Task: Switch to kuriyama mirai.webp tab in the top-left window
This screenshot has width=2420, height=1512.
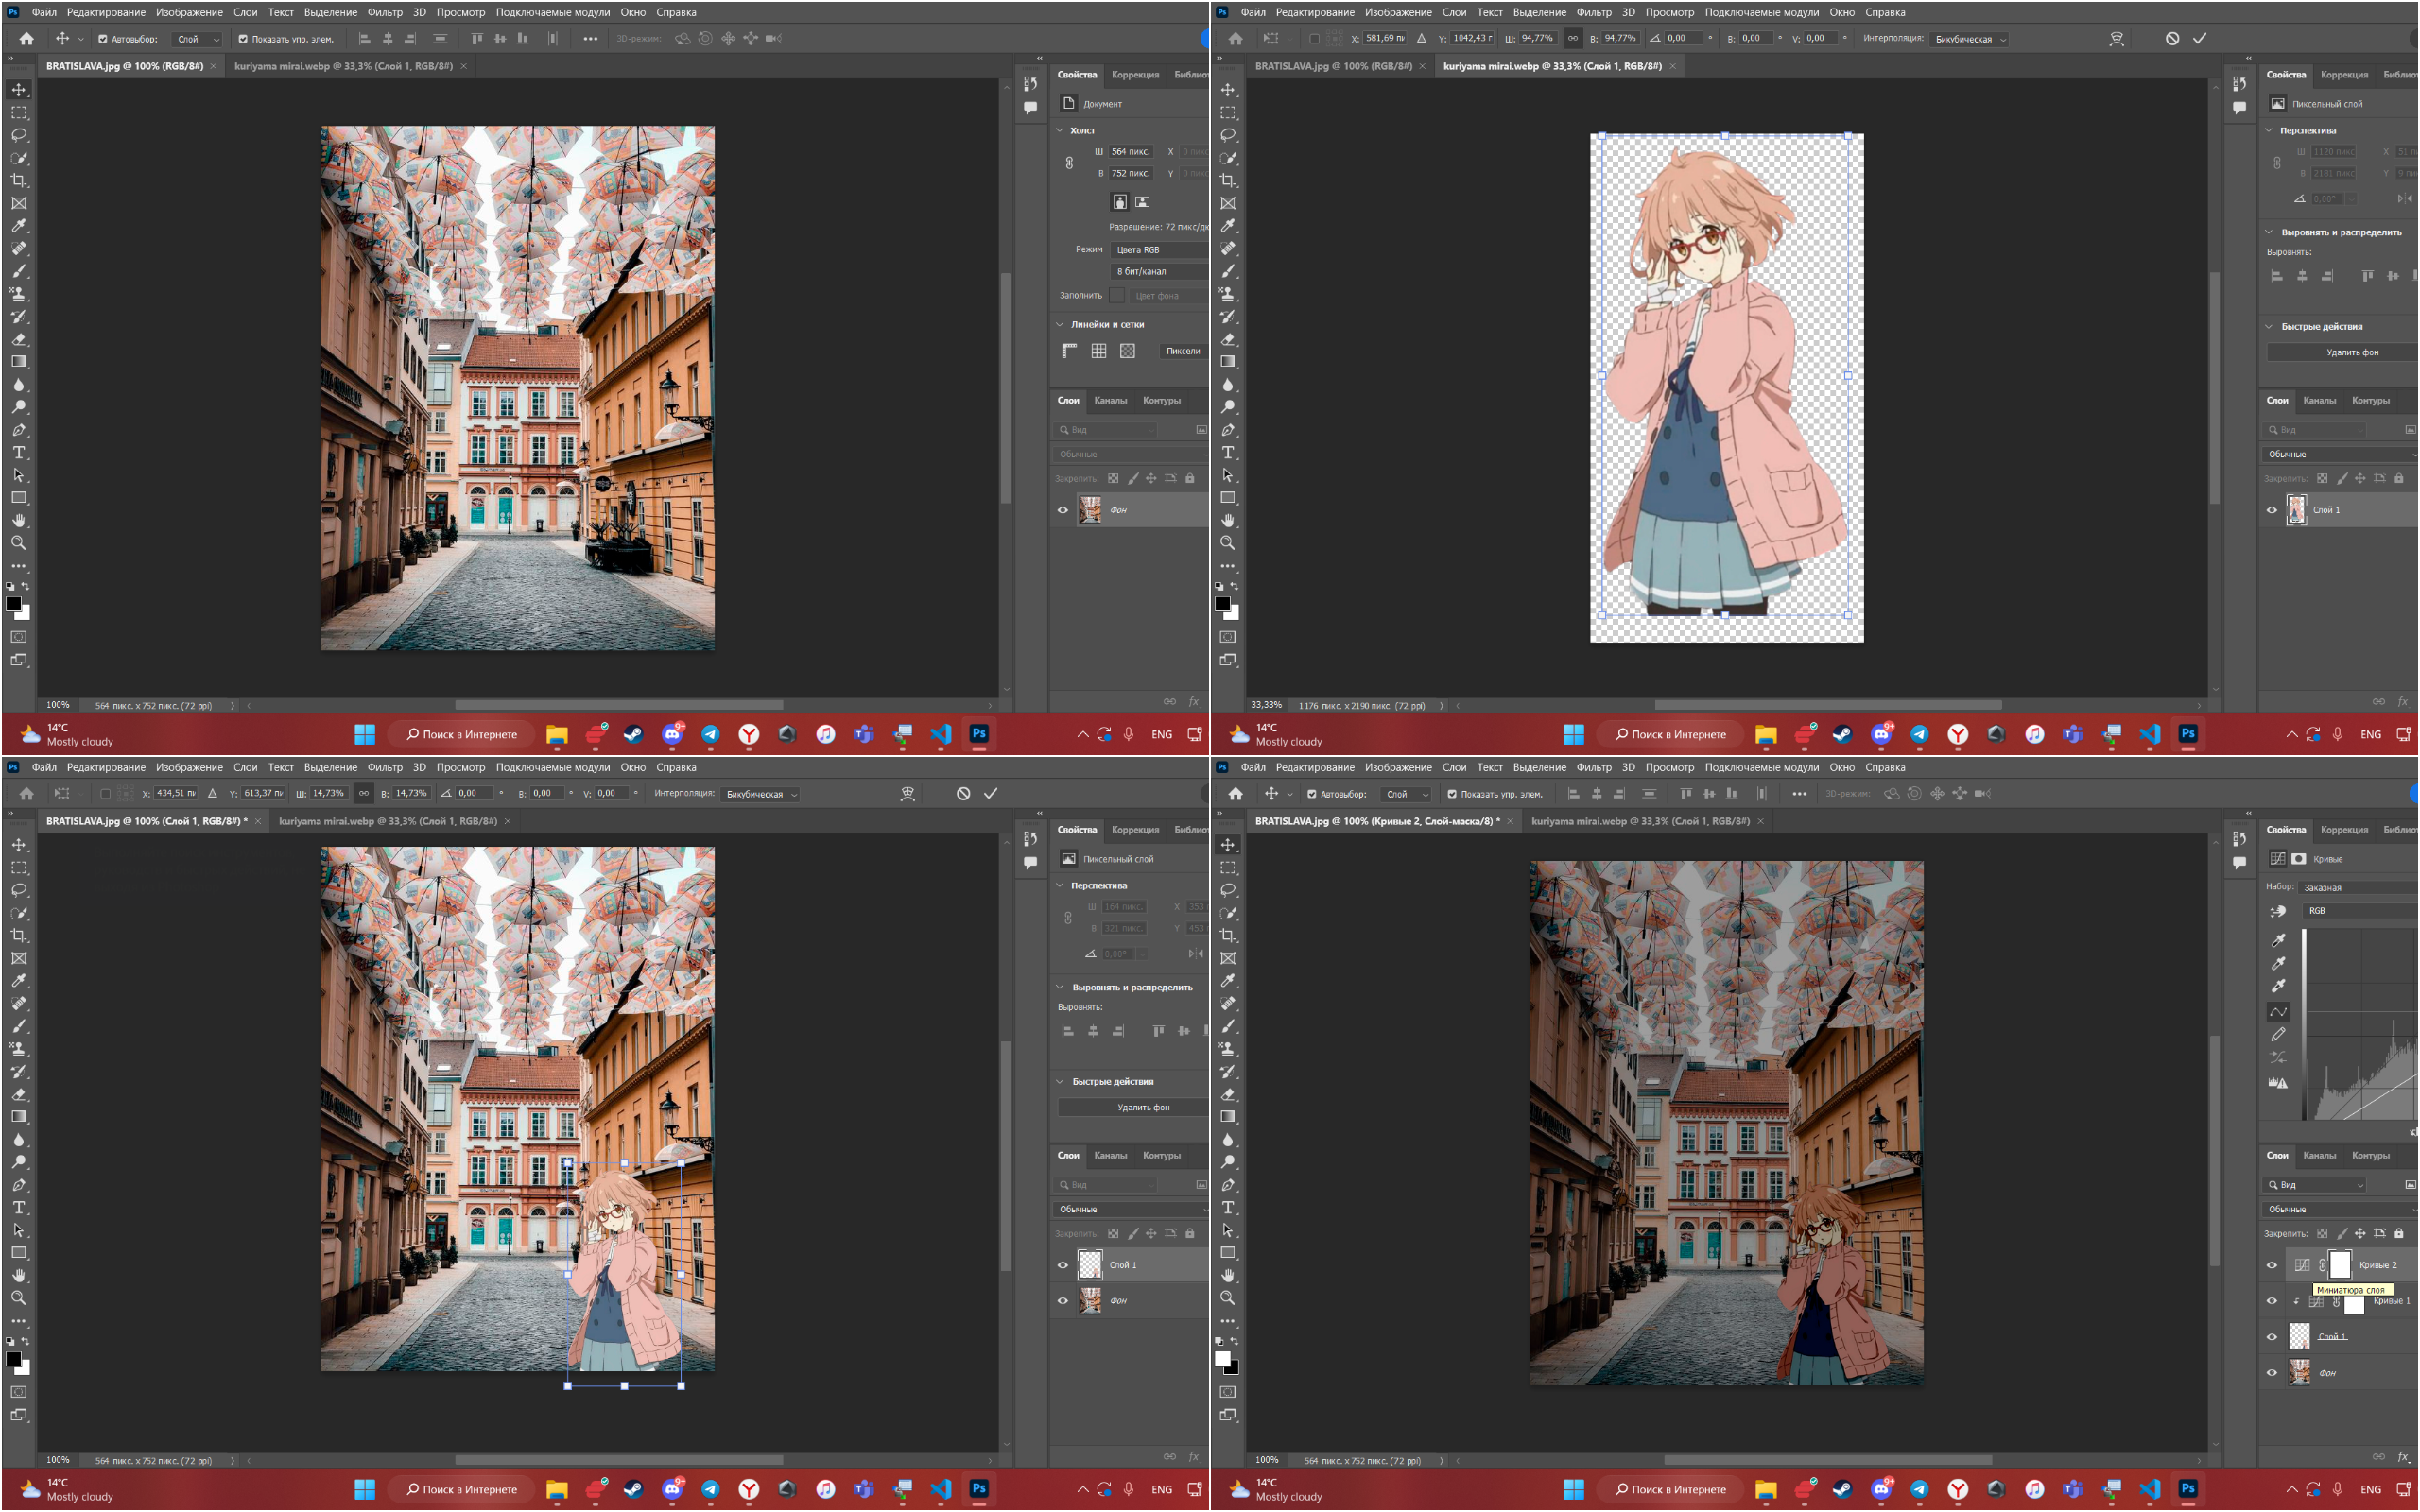Action: click(343, 66)
